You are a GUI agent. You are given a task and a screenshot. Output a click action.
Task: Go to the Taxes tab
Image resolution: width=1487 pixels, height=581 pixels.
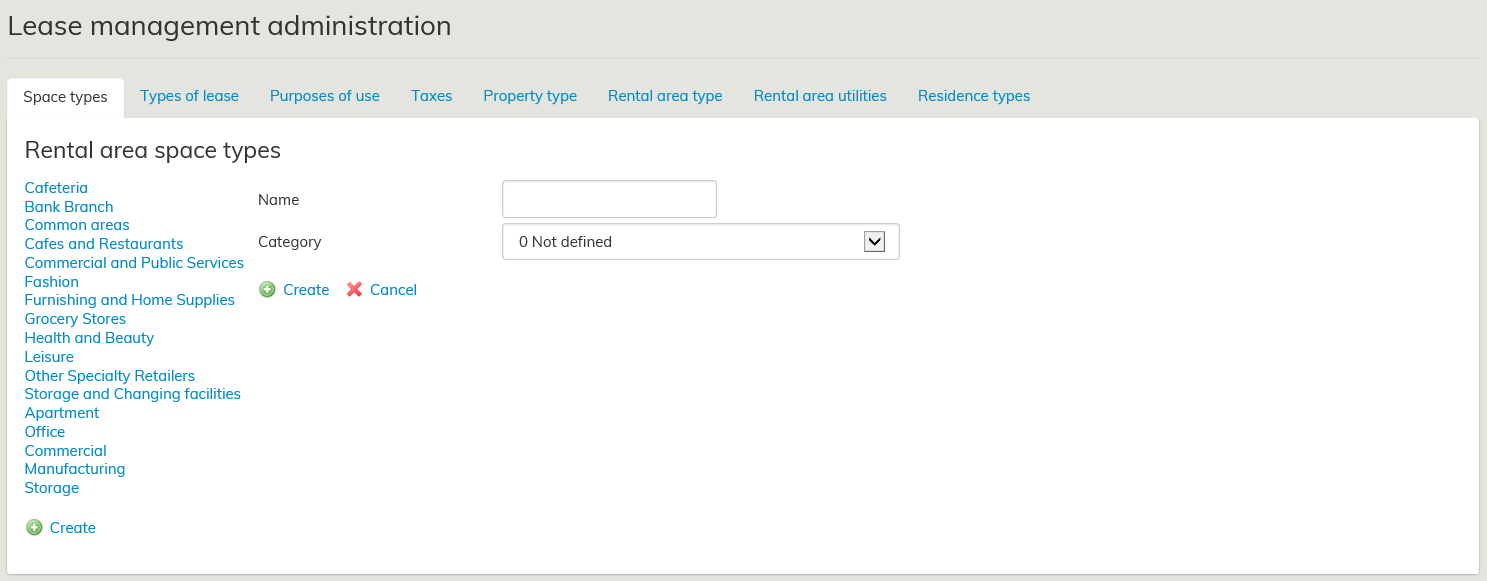(432, 96)
